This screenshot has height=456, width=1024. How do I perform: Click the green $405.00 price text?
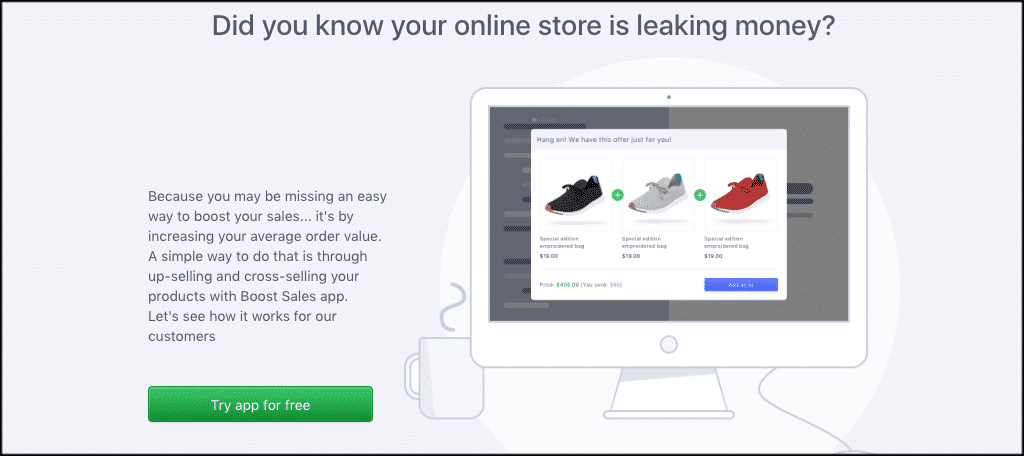pos(568,285)
